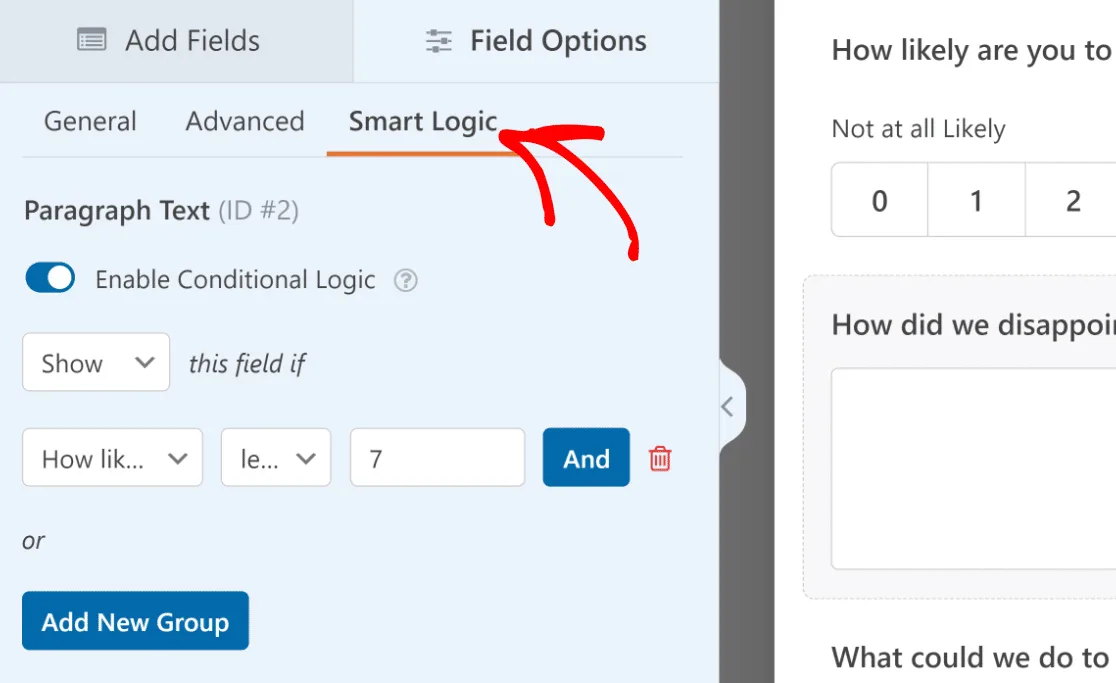The height and width of the screenshot is (683, 1116).
Task: Choose rating 2 on the likelihood scale
Action: [1071, 200]
